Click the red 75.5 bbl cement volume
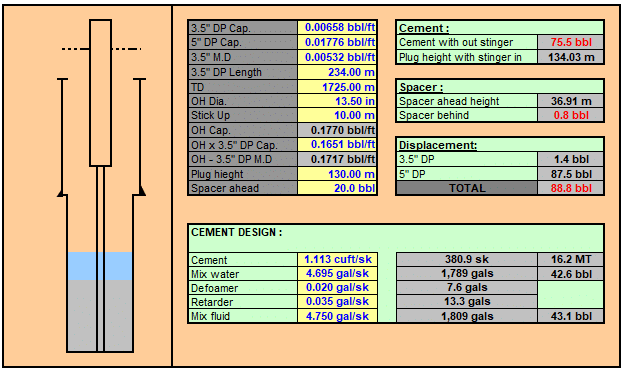 point(571,42)
